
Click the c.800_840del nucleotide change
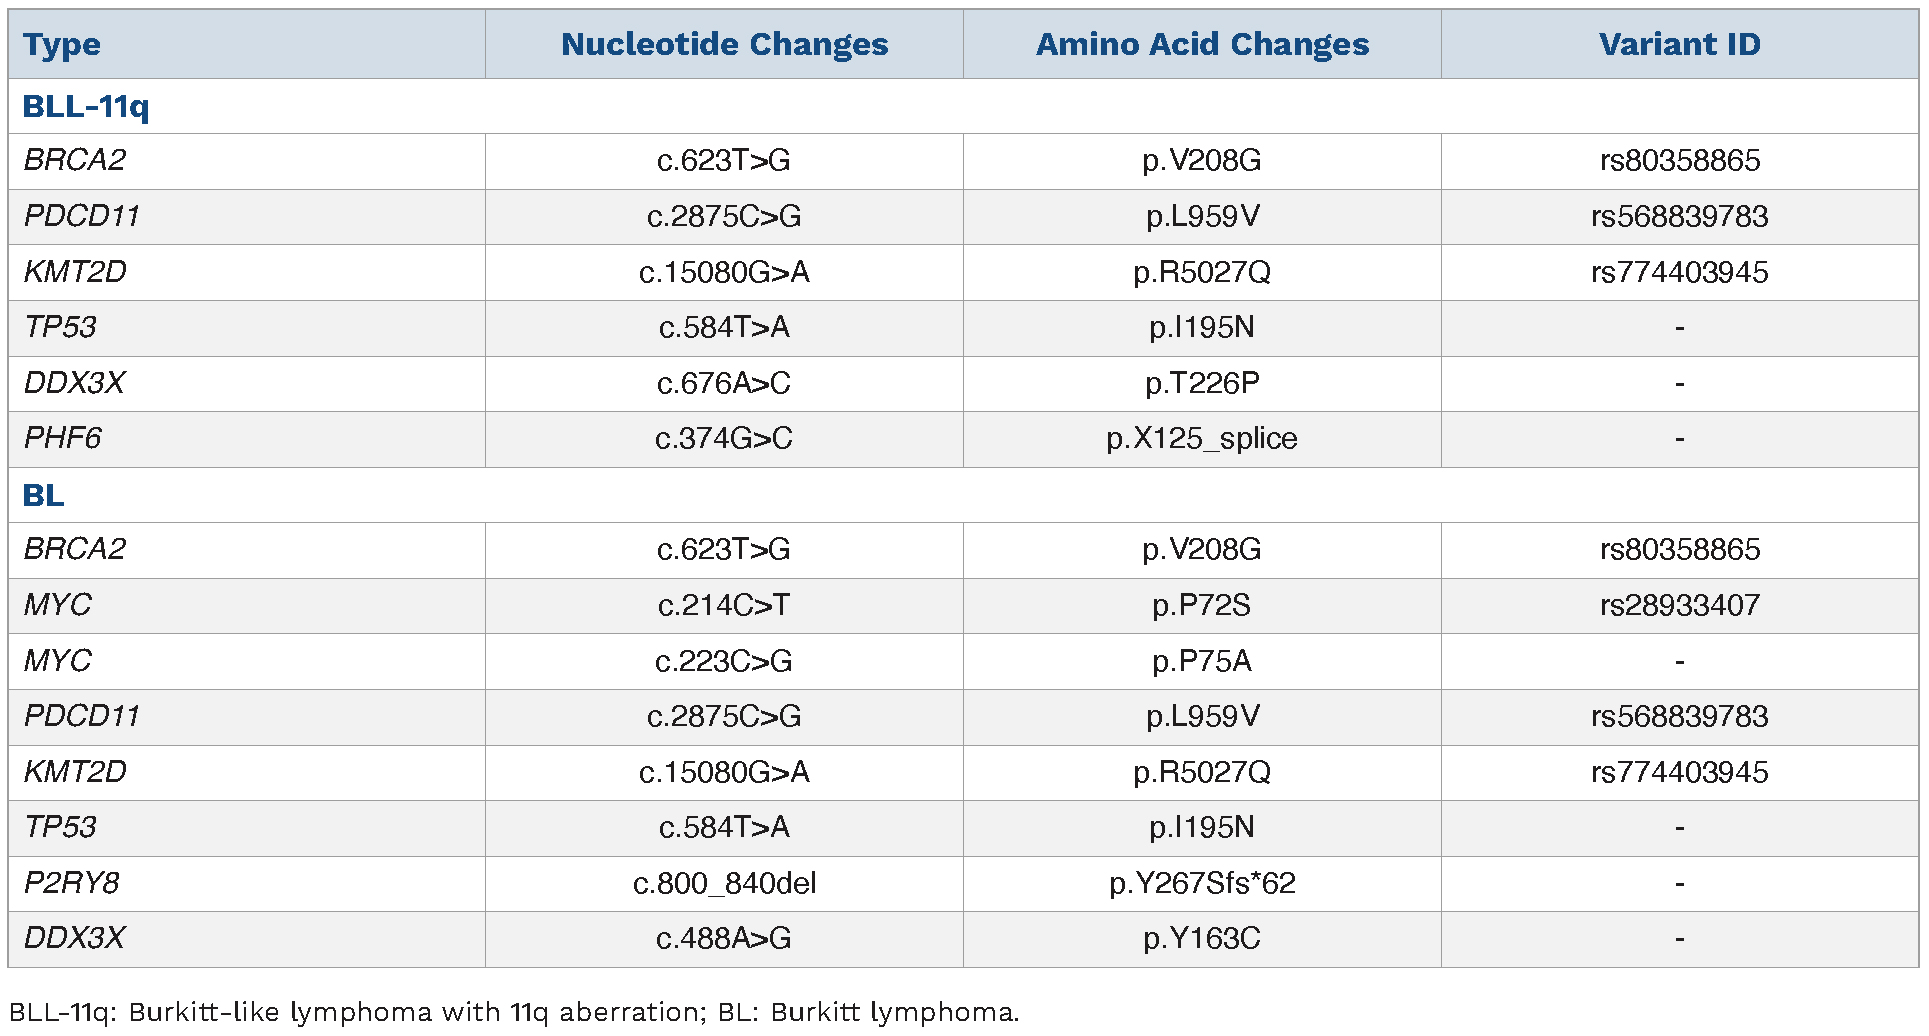coord(724,884)
